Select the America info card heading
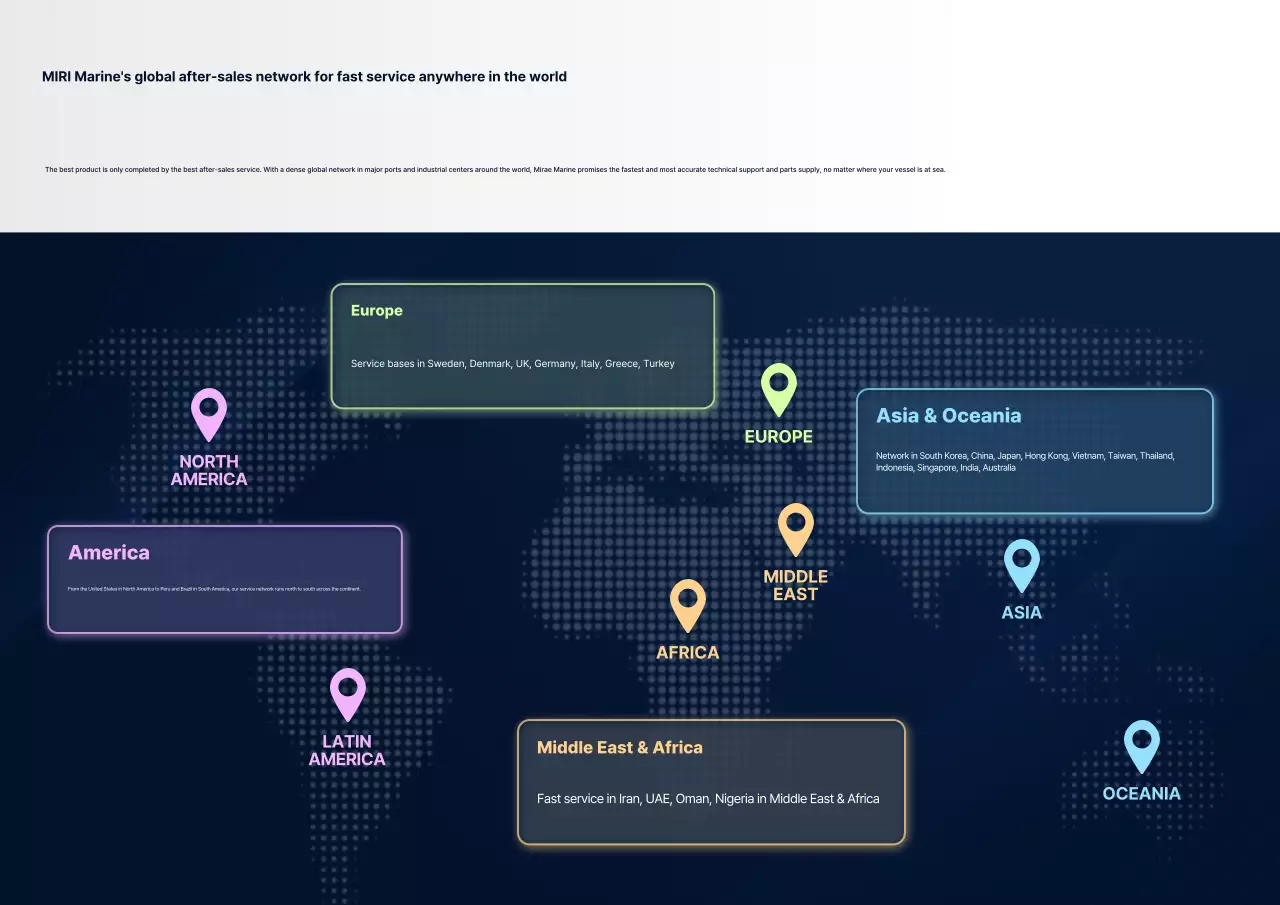 coord(109,553)
